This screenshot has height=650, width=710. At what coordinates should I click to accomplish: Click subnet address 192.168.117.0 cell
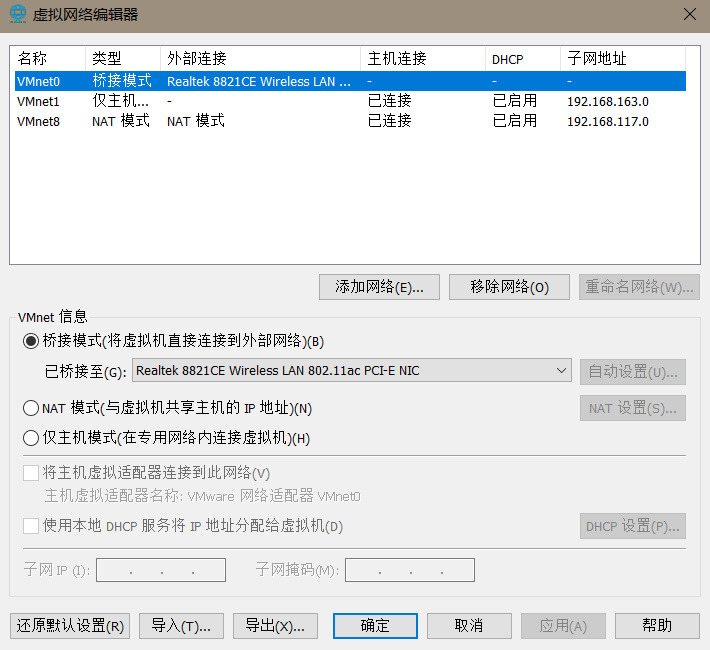tap(608, 121)
